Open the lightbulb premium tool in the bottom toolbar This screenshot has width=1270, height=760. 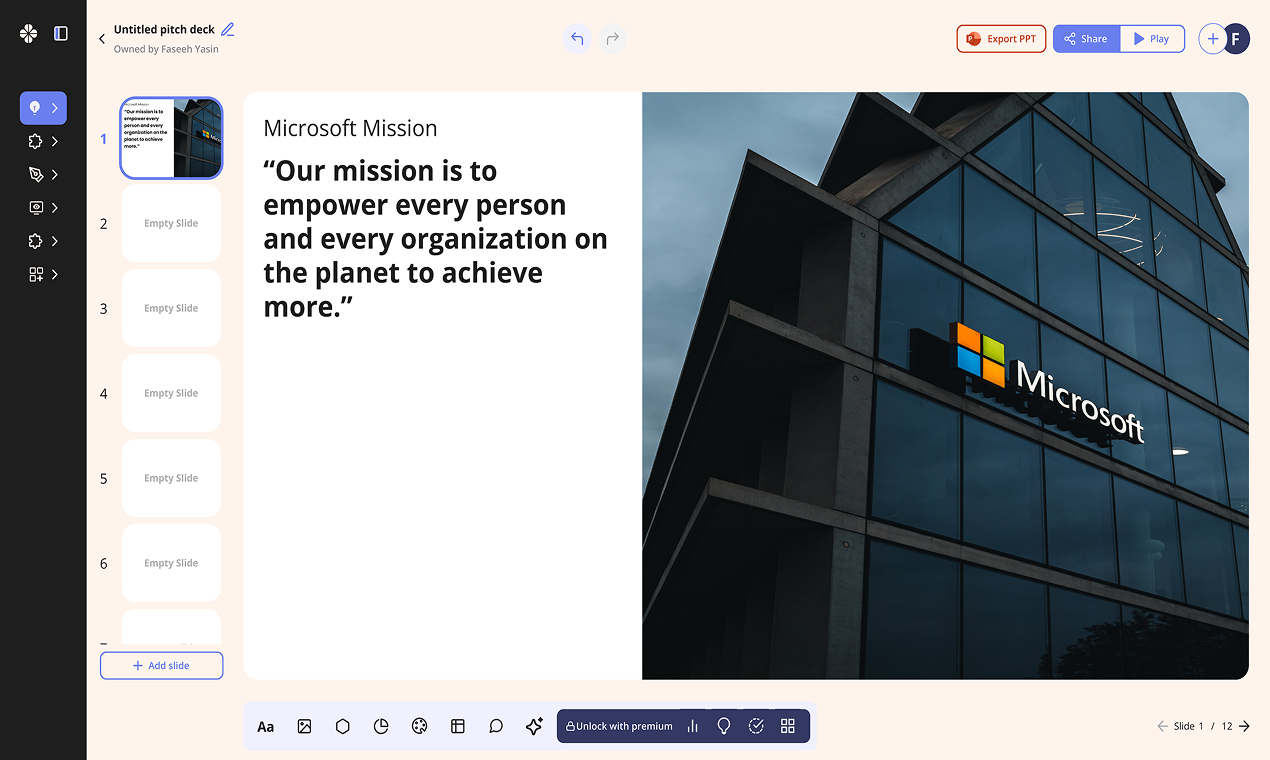tap(724, 726)
